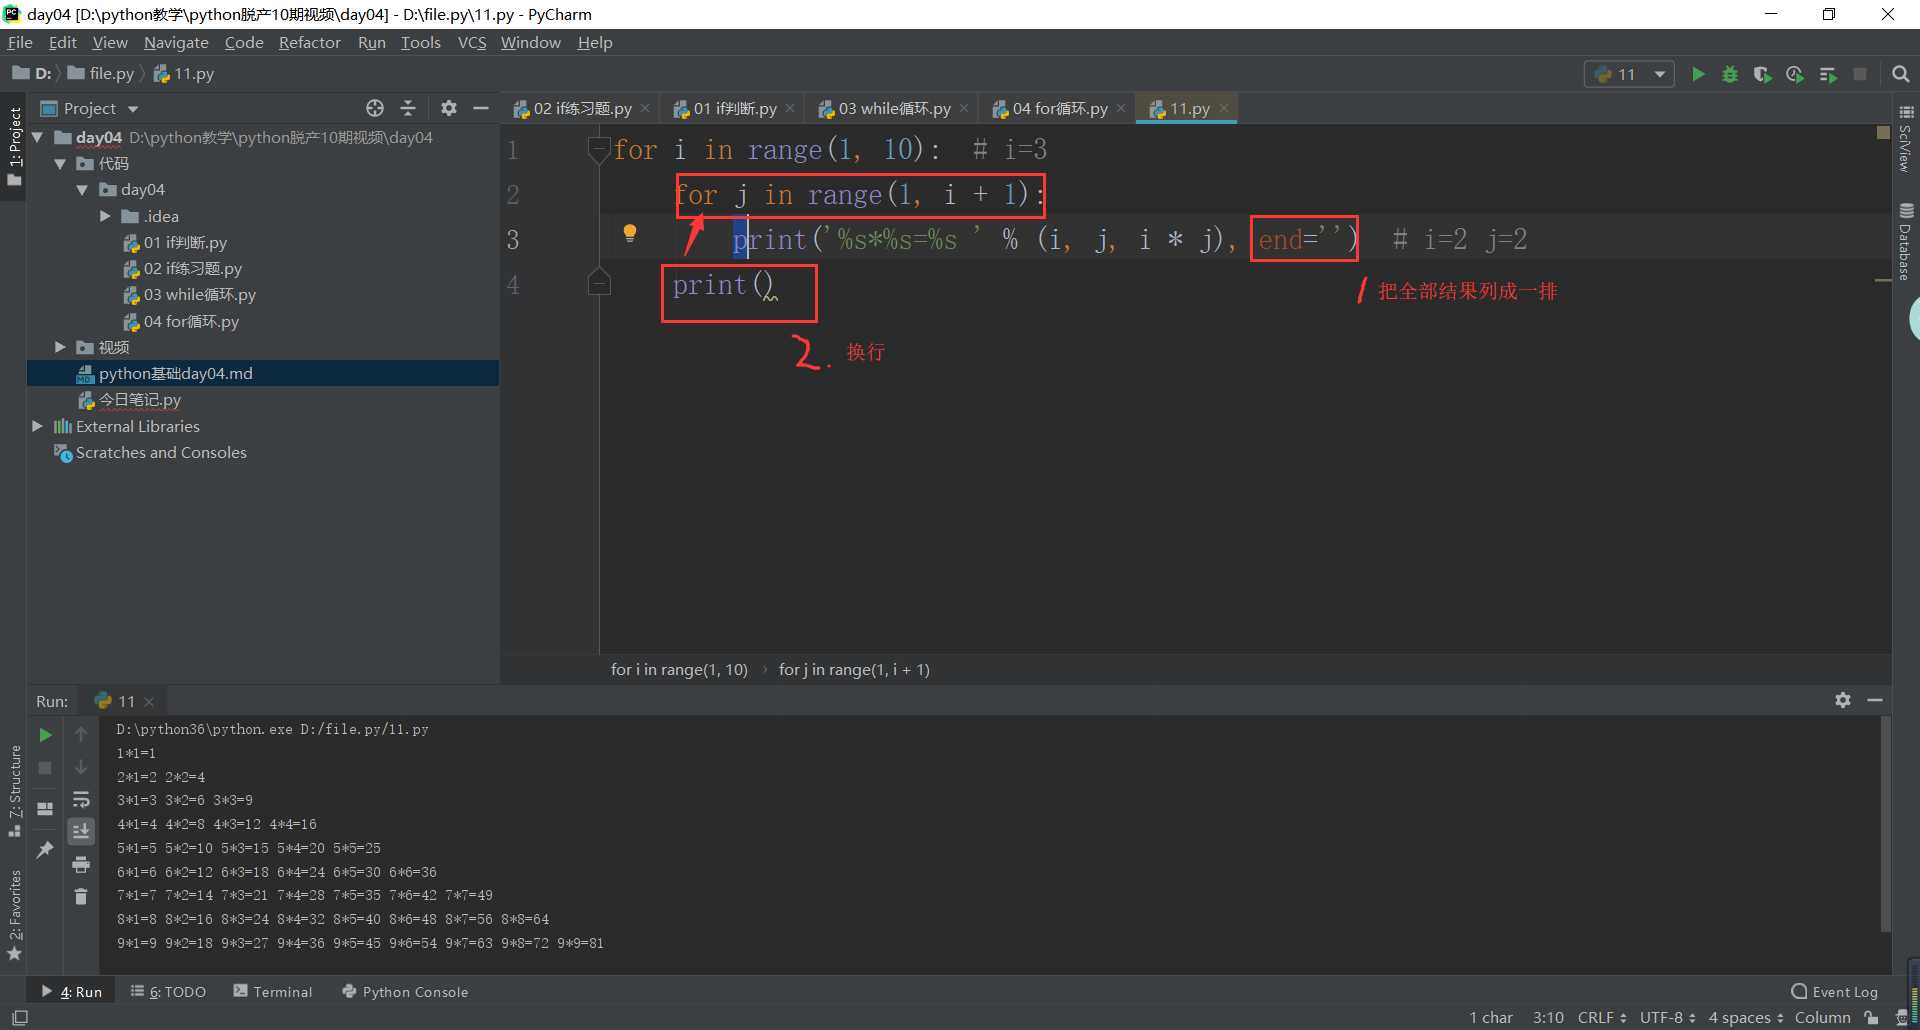Collapse the inner day04 folder
1920x1030 pixels.
[x=82, y=189]
